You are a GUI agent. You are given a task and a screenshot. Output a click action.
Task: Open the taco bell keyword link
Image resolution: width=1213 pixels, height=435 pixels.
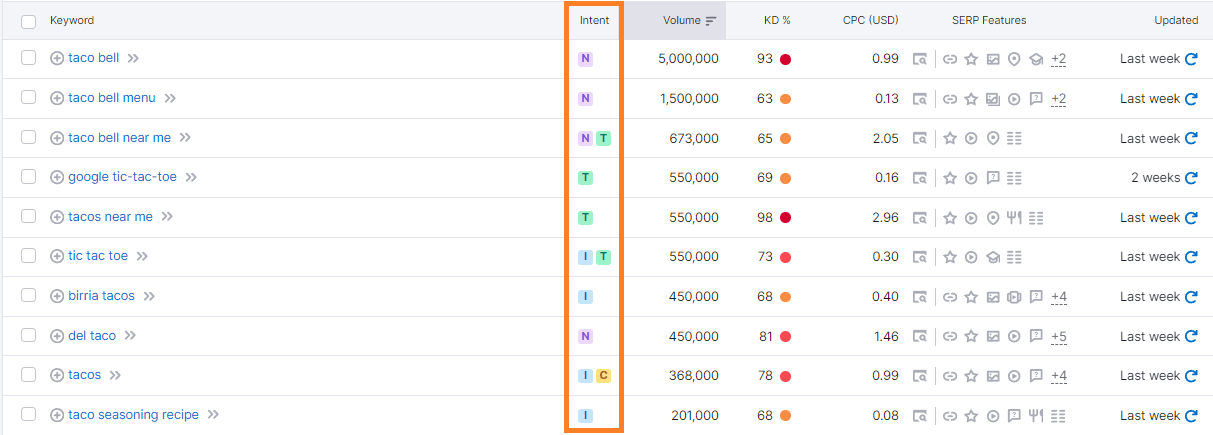(x=94, y=58)
